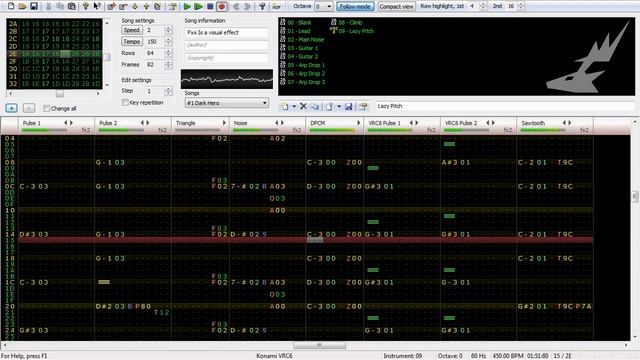The height and width of the screenshot is (360, 640).
Task: Click the load instrument icon
Action: [x=329, y=107]
